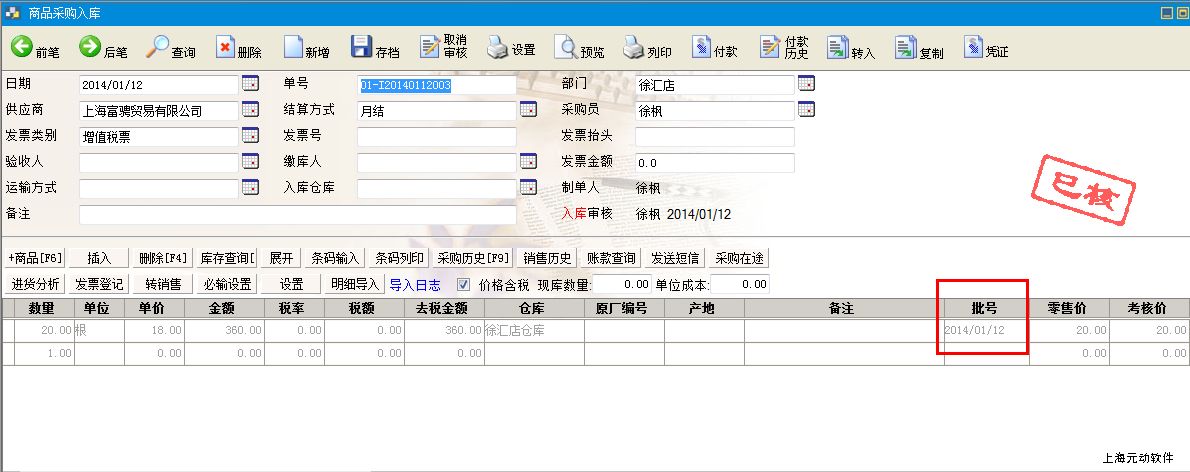Image resolution: width=1190 pixels, height=472 pixels.
Task: Open the date picker beside 日期 field
Action: (250, 84)
